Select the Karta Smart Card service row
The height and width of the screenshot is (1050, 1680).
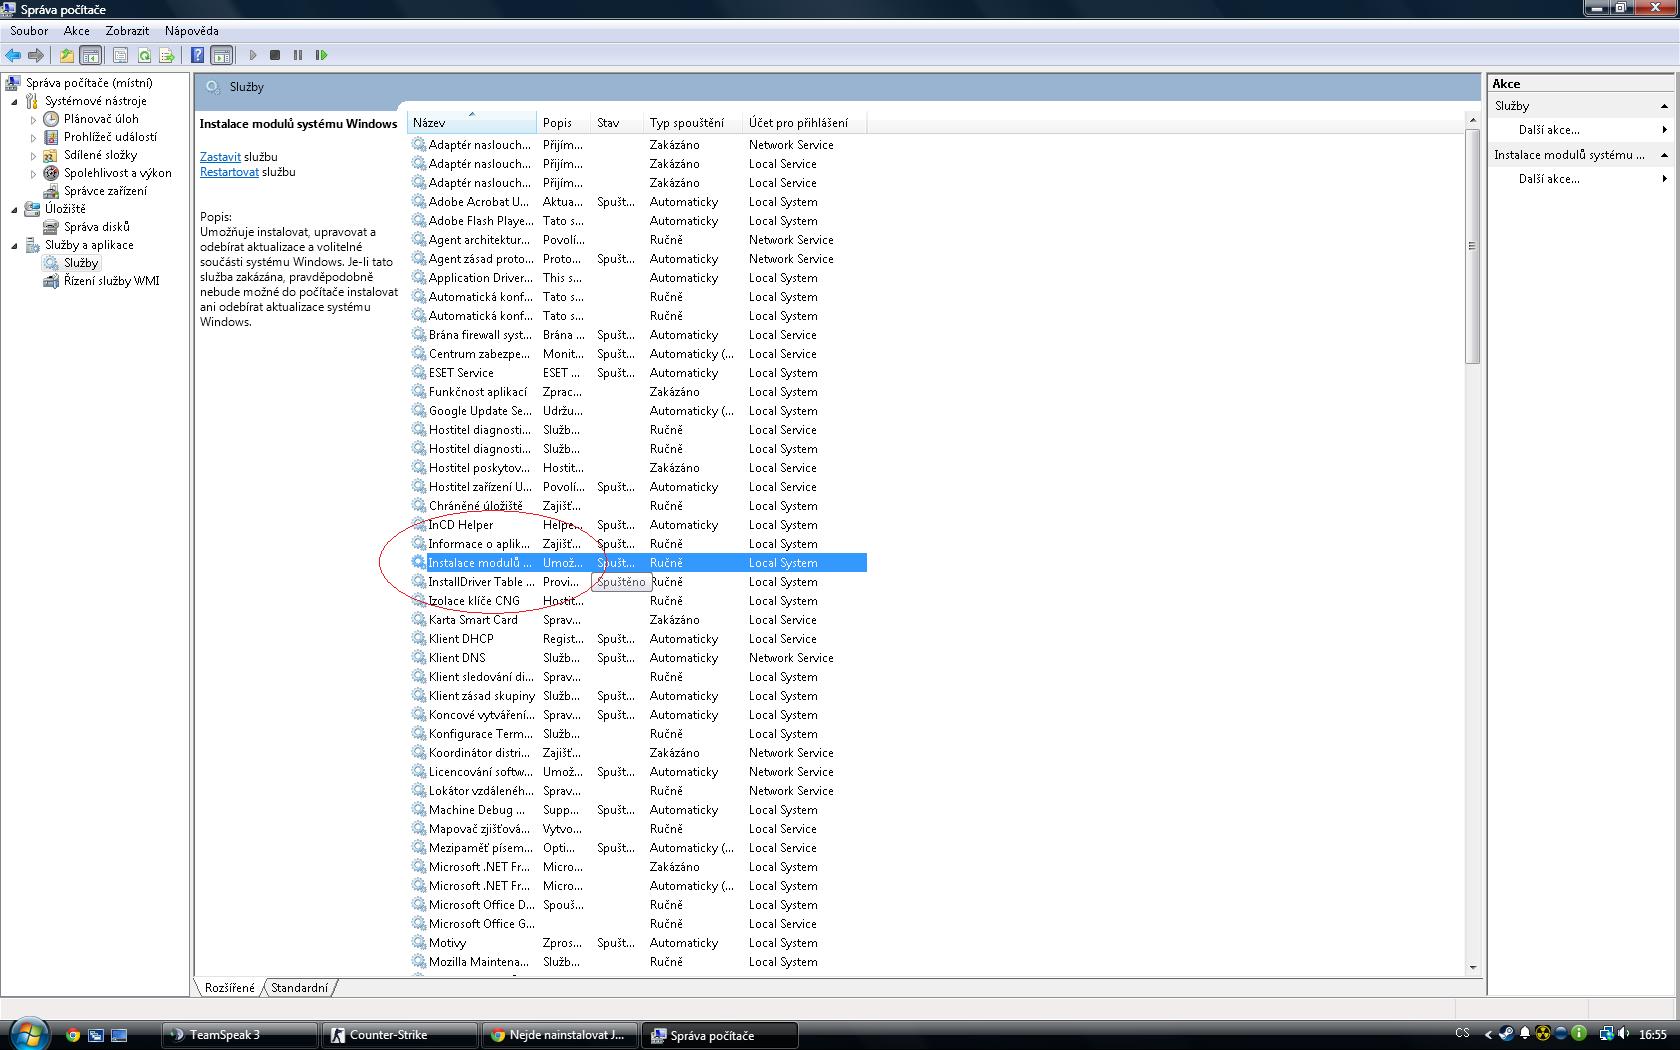pyautogui.click(x=637, y=620)
